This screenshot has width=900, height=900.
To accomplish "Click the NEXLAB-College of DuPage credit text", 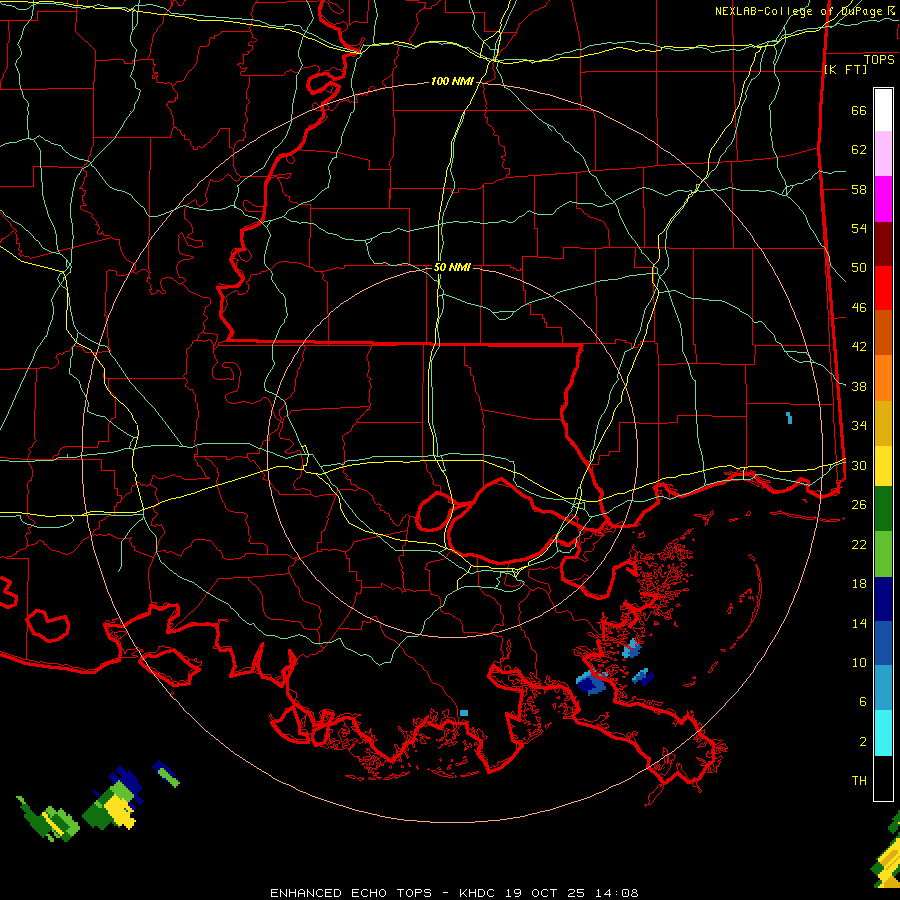I will point(798,11).
